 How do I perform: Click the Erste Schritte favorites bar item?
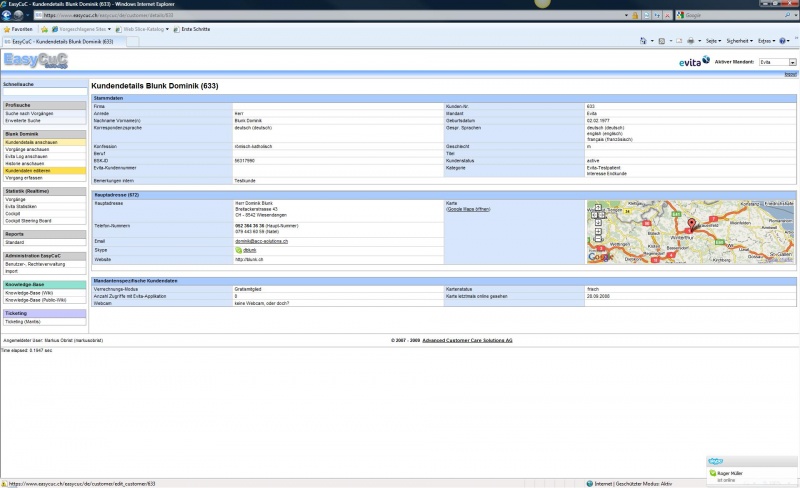[191, 29]
